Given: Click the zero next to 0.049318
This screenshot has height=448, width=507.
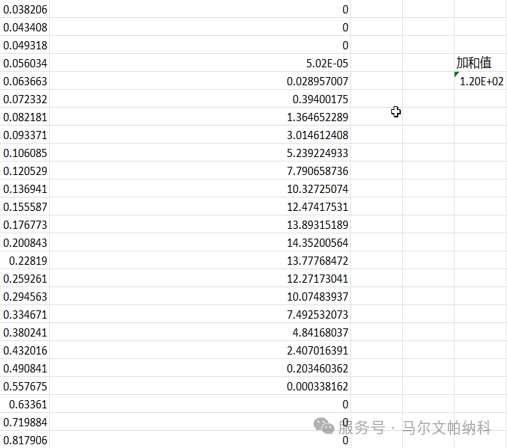Looking at the screenshot, I should coord(345,45).
